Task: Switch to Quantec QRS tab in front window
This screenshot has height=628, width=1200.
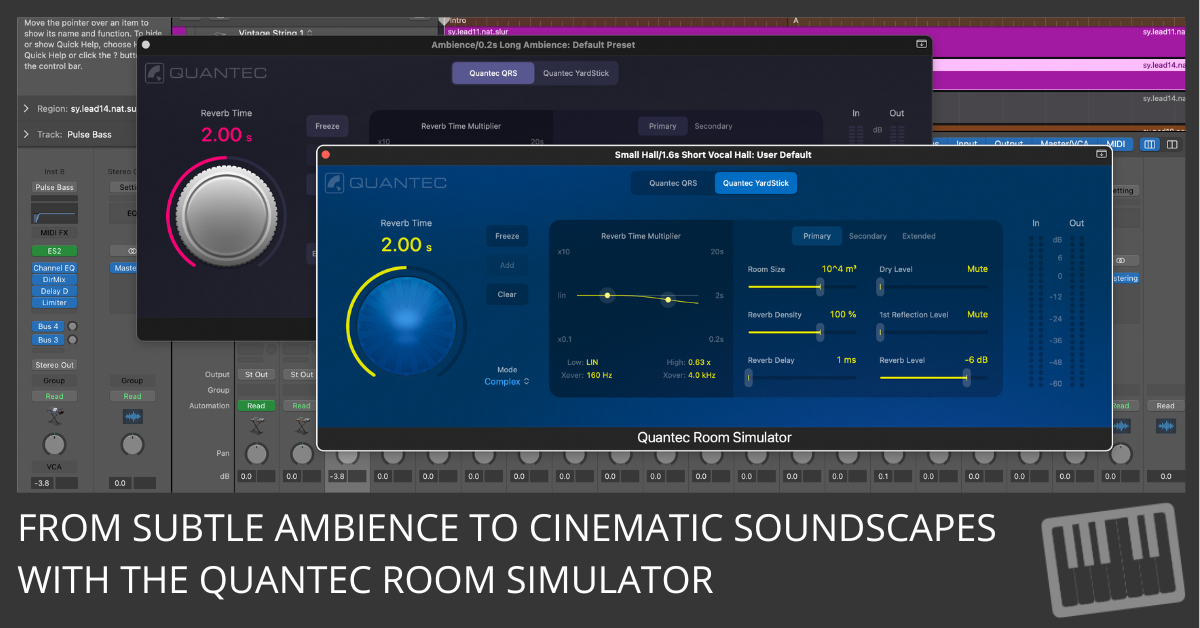Action: pyautogui.click(x=673, y=183)
